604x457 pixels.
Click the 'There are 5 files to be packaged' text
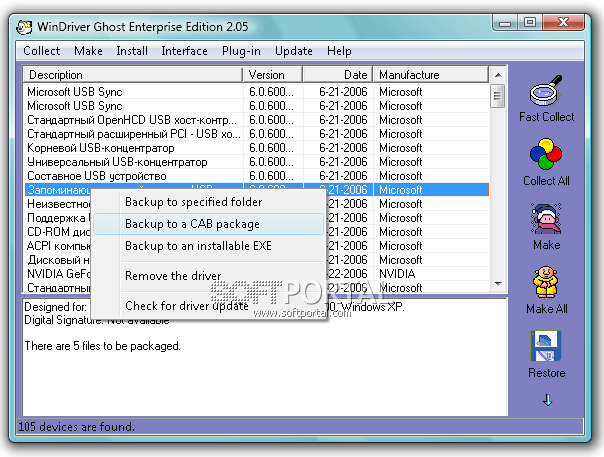tap(102, 346)
